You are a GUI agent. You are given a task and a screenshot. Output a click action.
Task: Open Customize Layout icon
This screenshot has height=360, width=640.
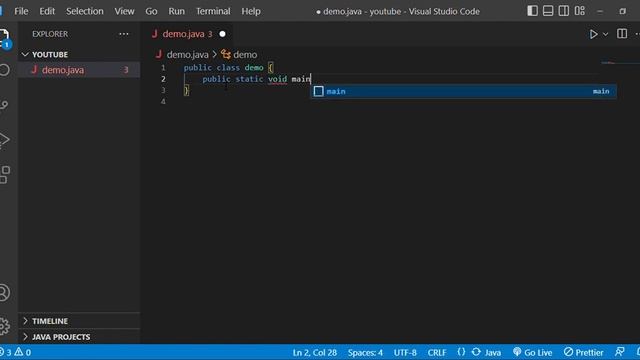coord(580,11)
